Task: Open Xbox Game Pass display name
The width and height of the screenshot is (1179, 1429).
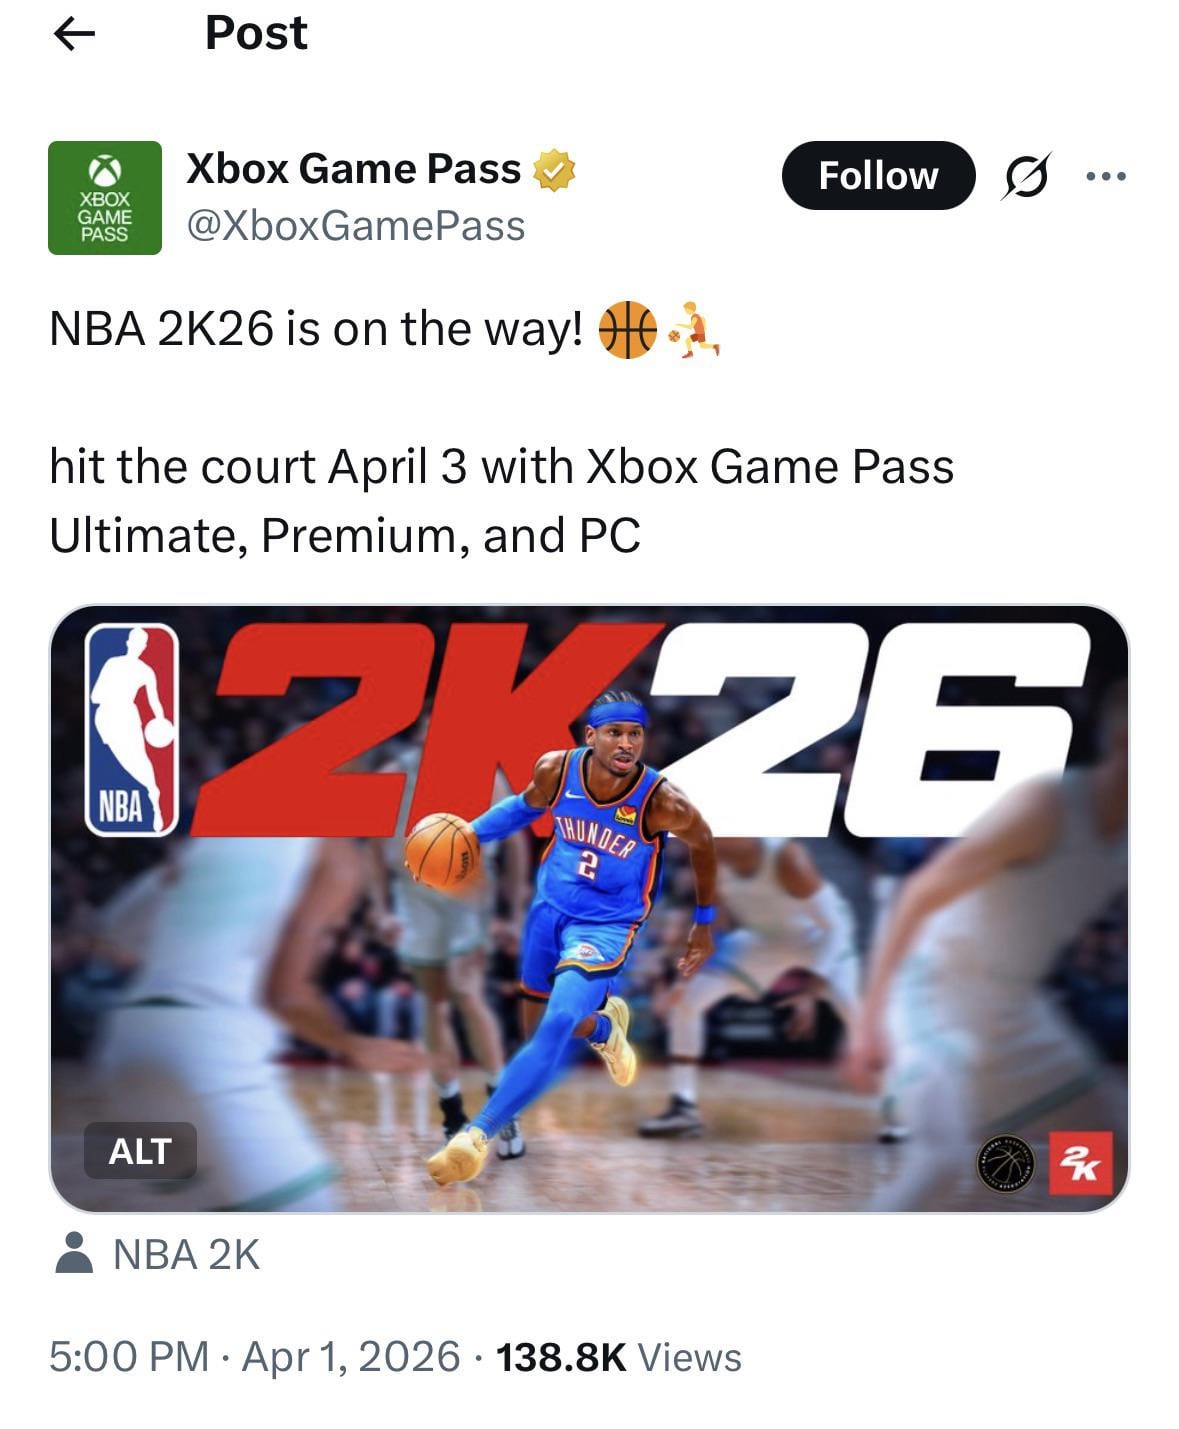Action: 354,168
